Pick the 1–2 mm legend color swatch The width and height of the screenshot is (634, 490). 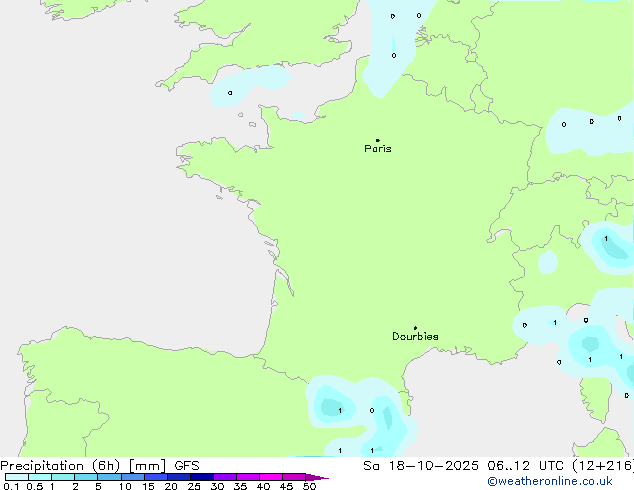63,477
